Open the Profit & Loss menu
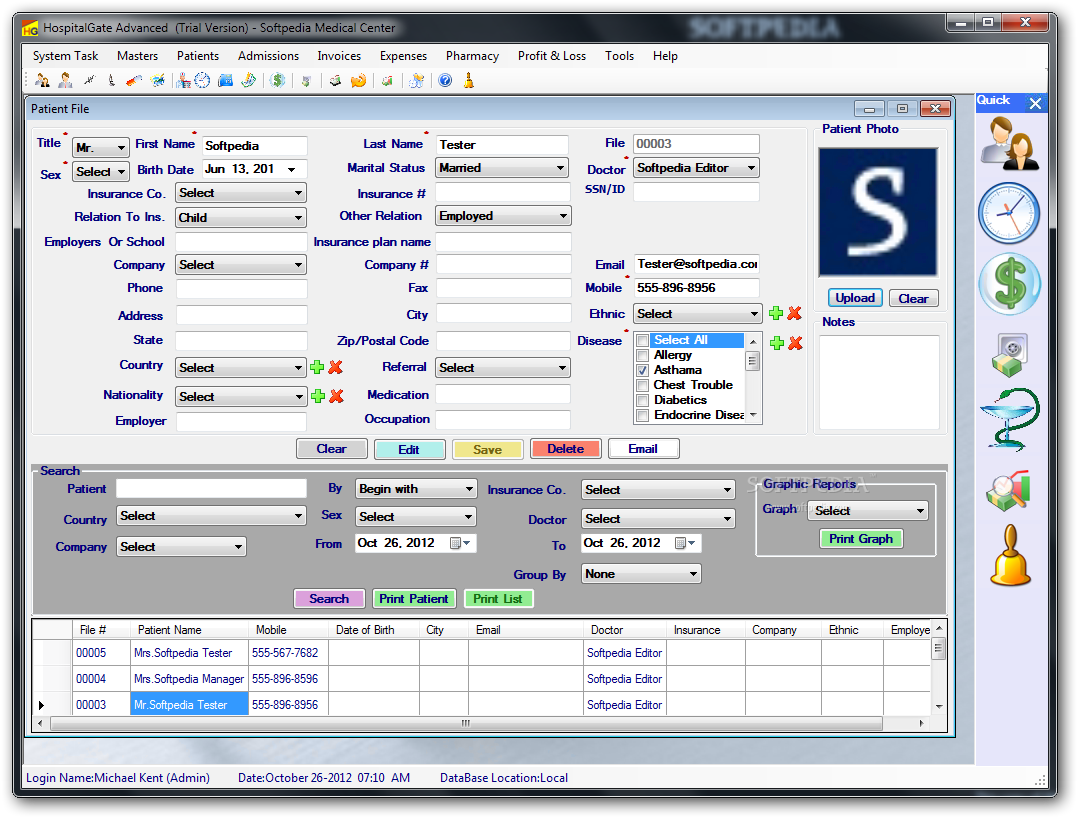The width and height of the screenshot is (1078, 818). [x=552, y=56]
